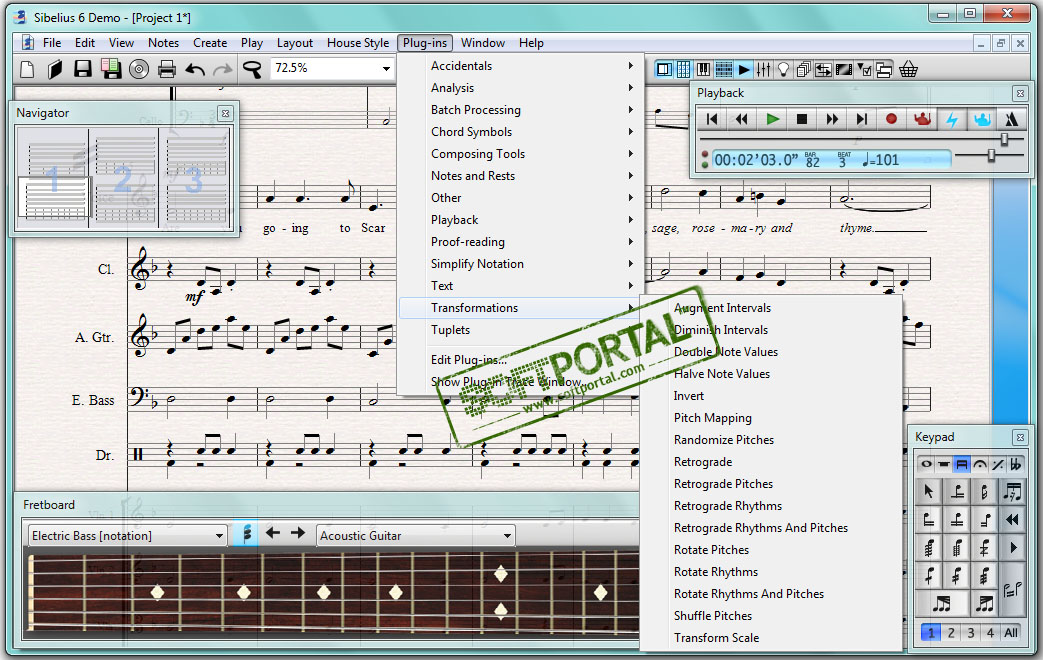Click the shopping basket toolbar icon
The height and width of the screenshot is (660, 1043).
click(x=908, y=69)
